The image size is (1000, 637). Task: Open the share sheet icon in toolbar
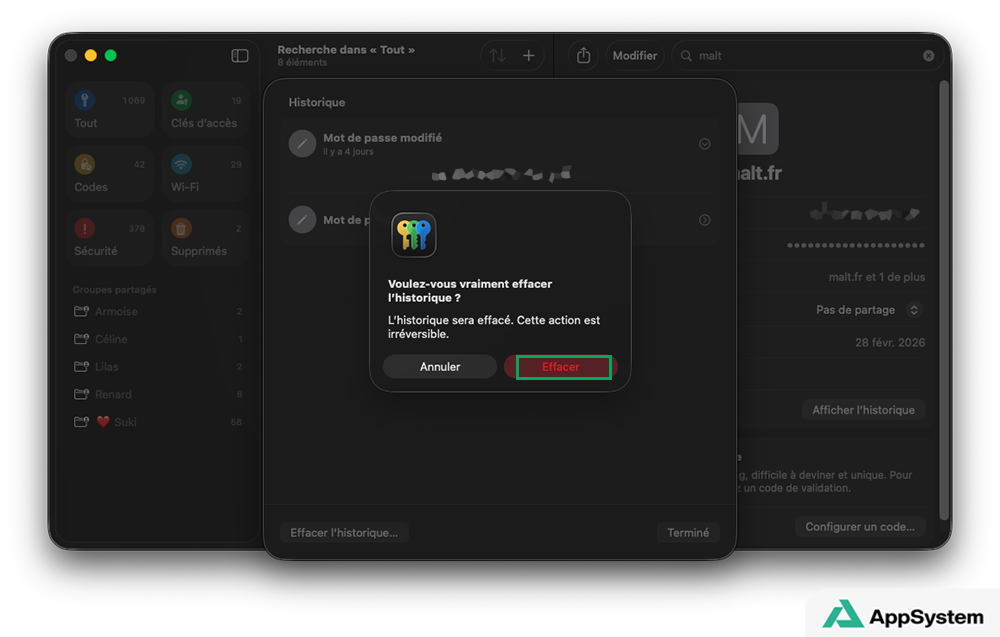tap(583, 55)
